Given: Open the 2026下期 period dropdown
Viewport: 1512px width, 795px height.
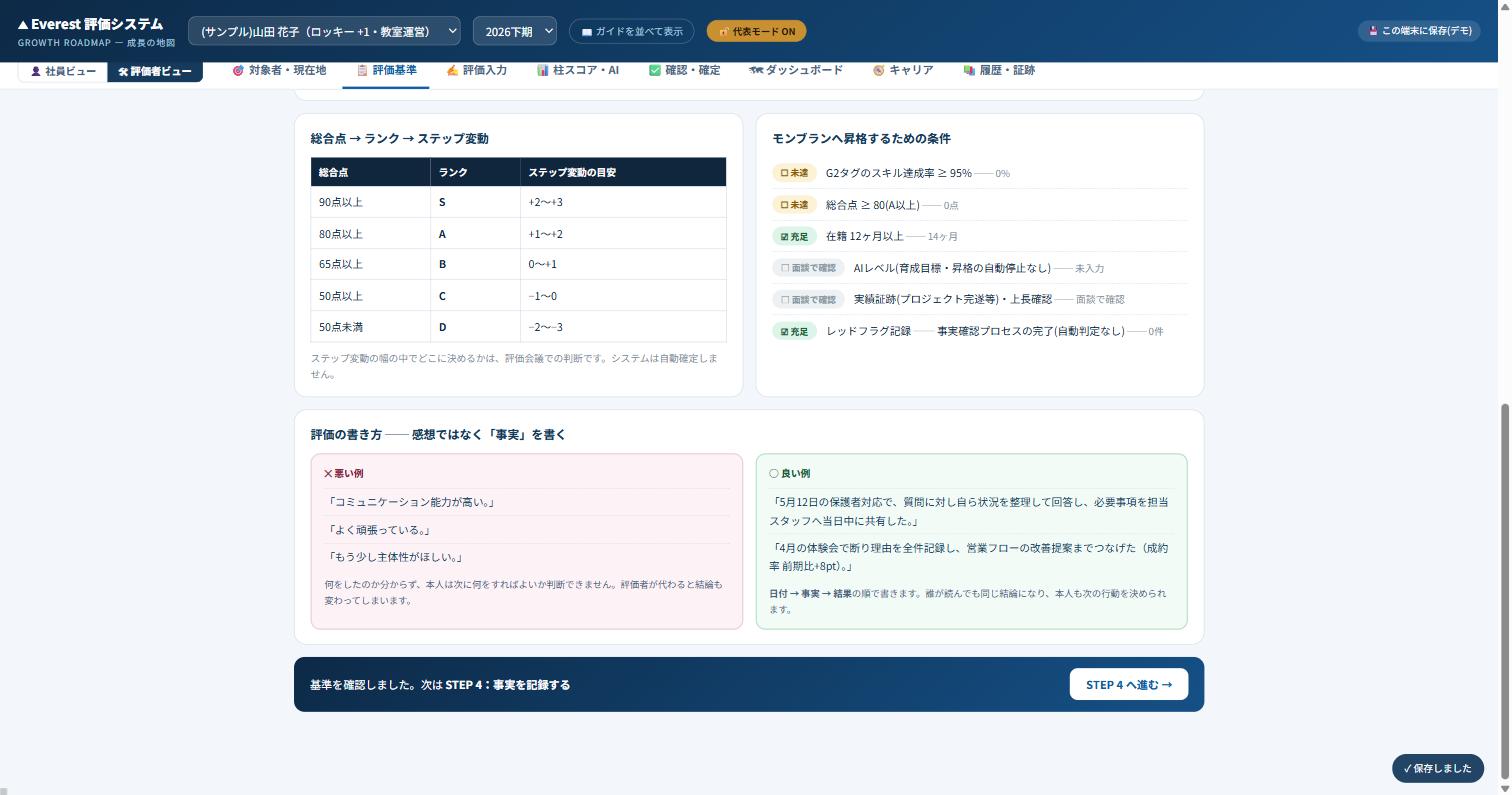Looking at the screenshot, I should tap(514, 31).
